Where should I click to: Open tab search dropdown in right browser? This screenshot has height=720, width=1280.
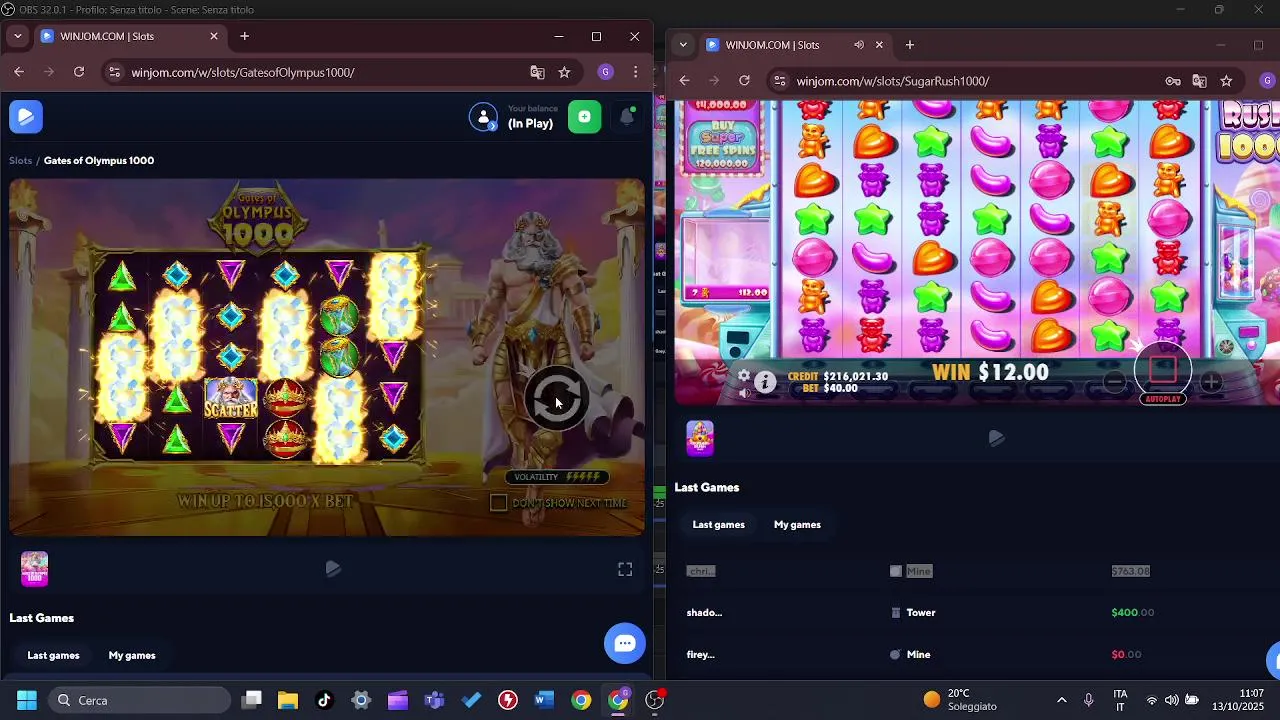pyautogui.click(x=683, y=45)
